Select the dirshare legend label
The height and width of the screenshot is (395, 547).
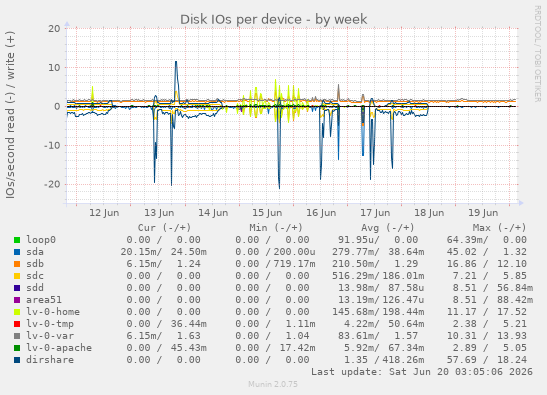pyautogui.click(x=50, y=359)
